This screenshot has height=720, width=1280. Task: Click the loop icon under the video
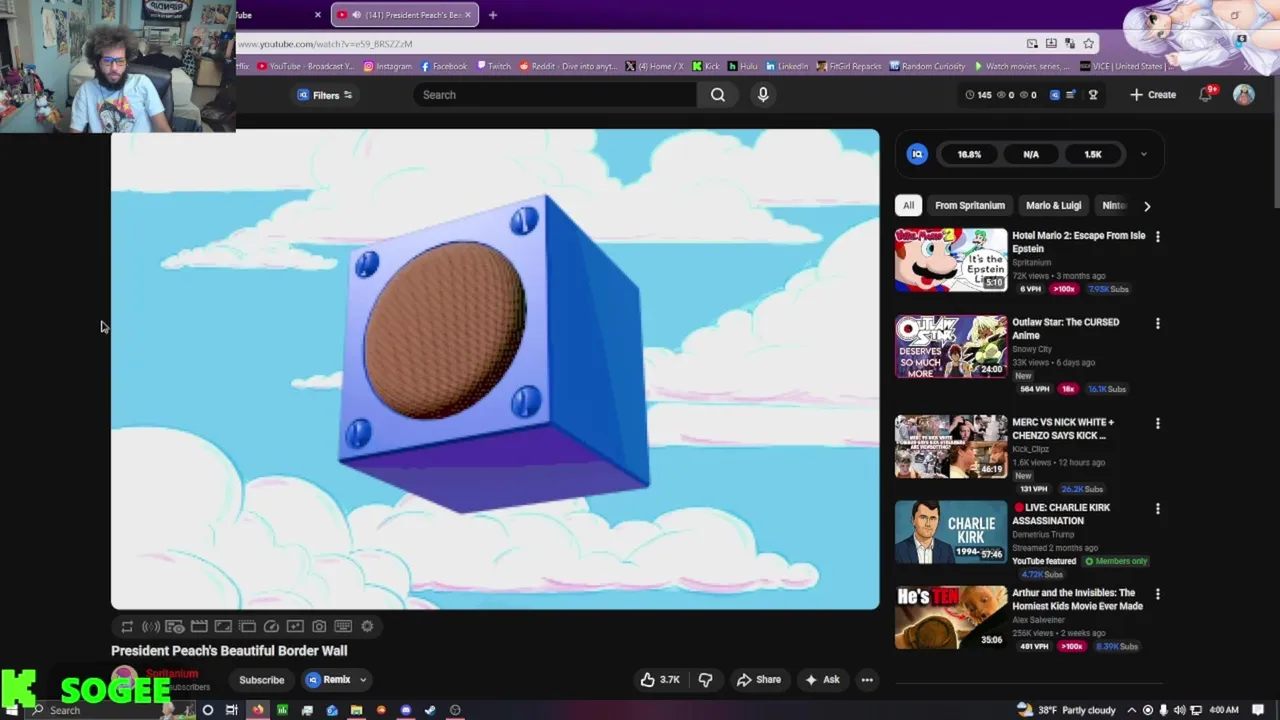tap(127, 627)
